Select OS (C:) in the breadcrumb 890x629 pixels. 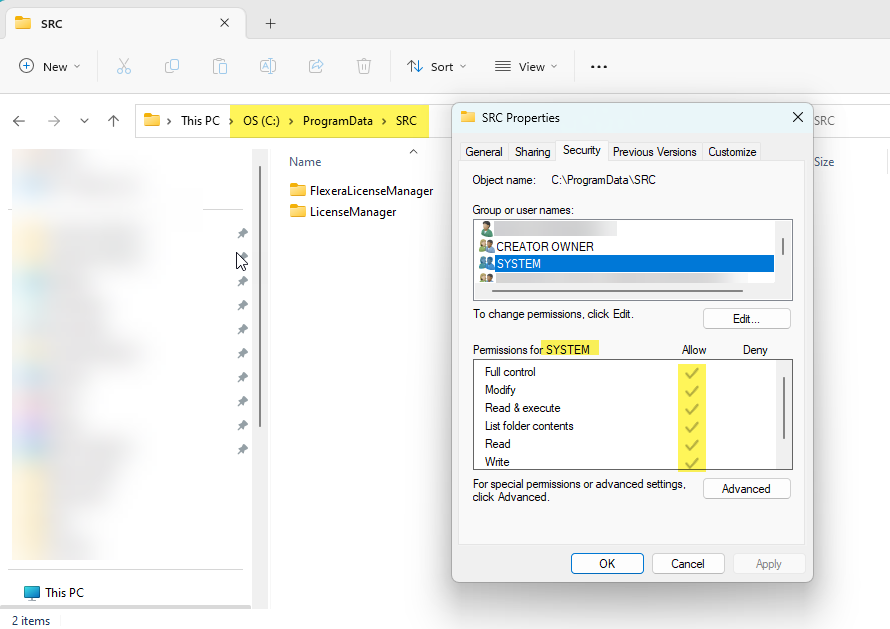261,120
